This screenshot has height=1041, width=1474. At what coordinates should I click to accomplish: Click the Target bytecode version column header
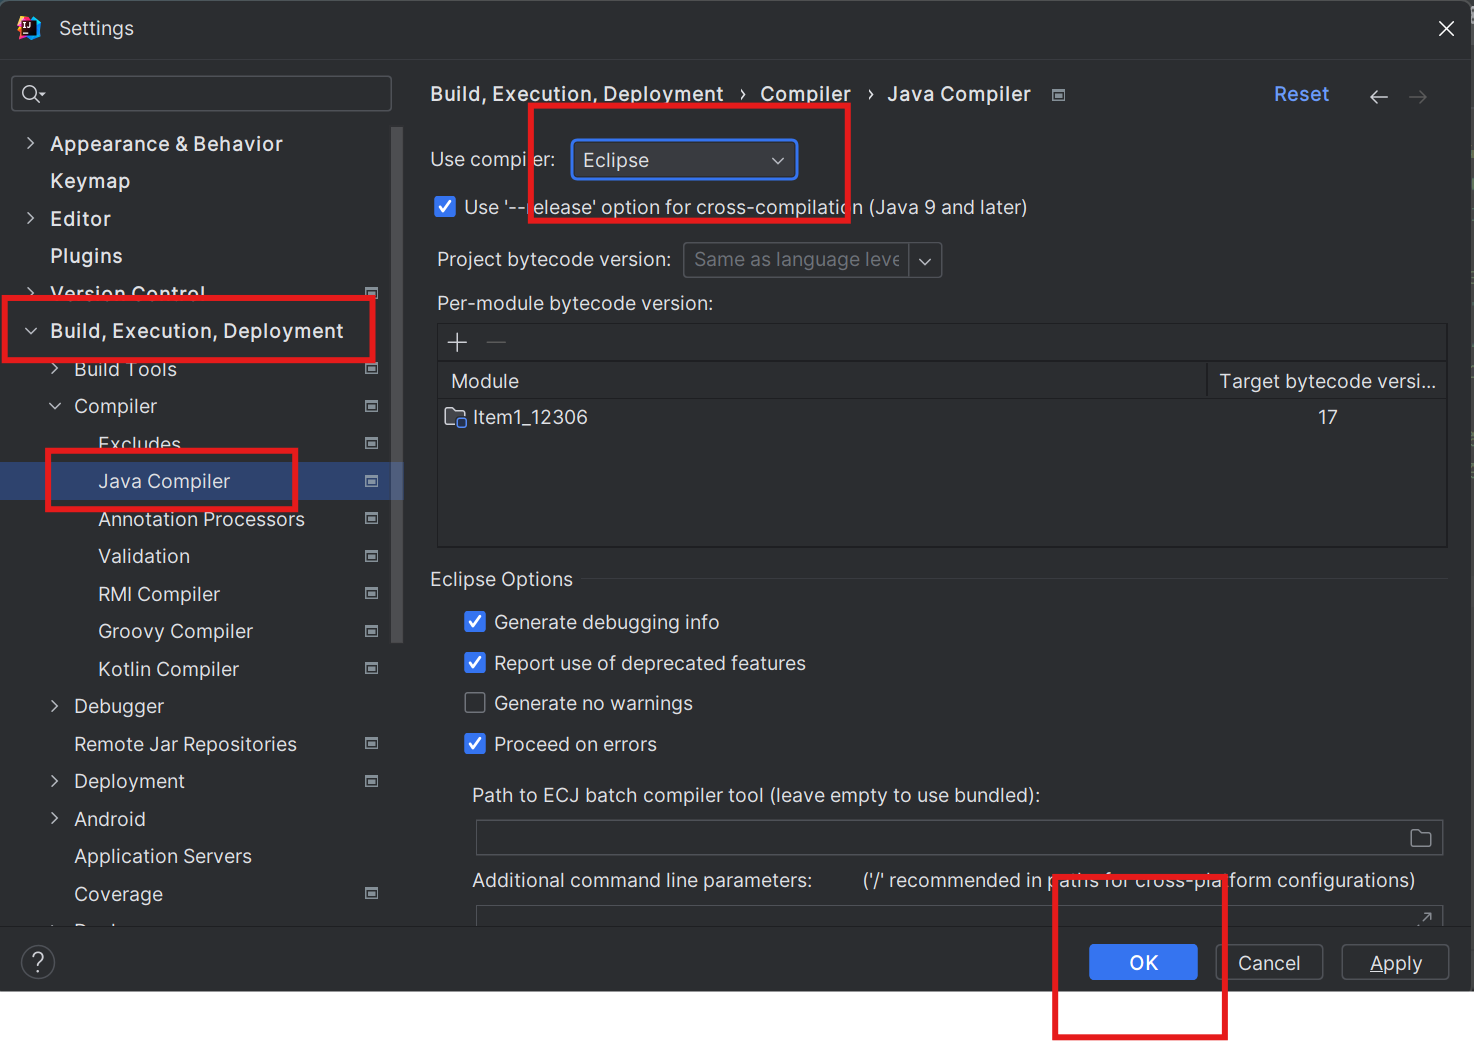(1327, 381)
